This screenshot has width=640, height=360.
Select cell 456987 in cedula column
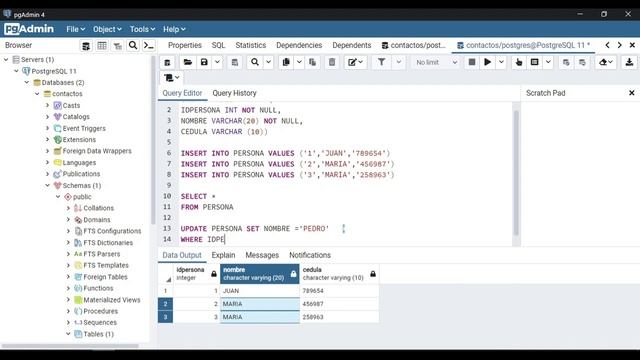pyautogui.click(x=339, y=304)
